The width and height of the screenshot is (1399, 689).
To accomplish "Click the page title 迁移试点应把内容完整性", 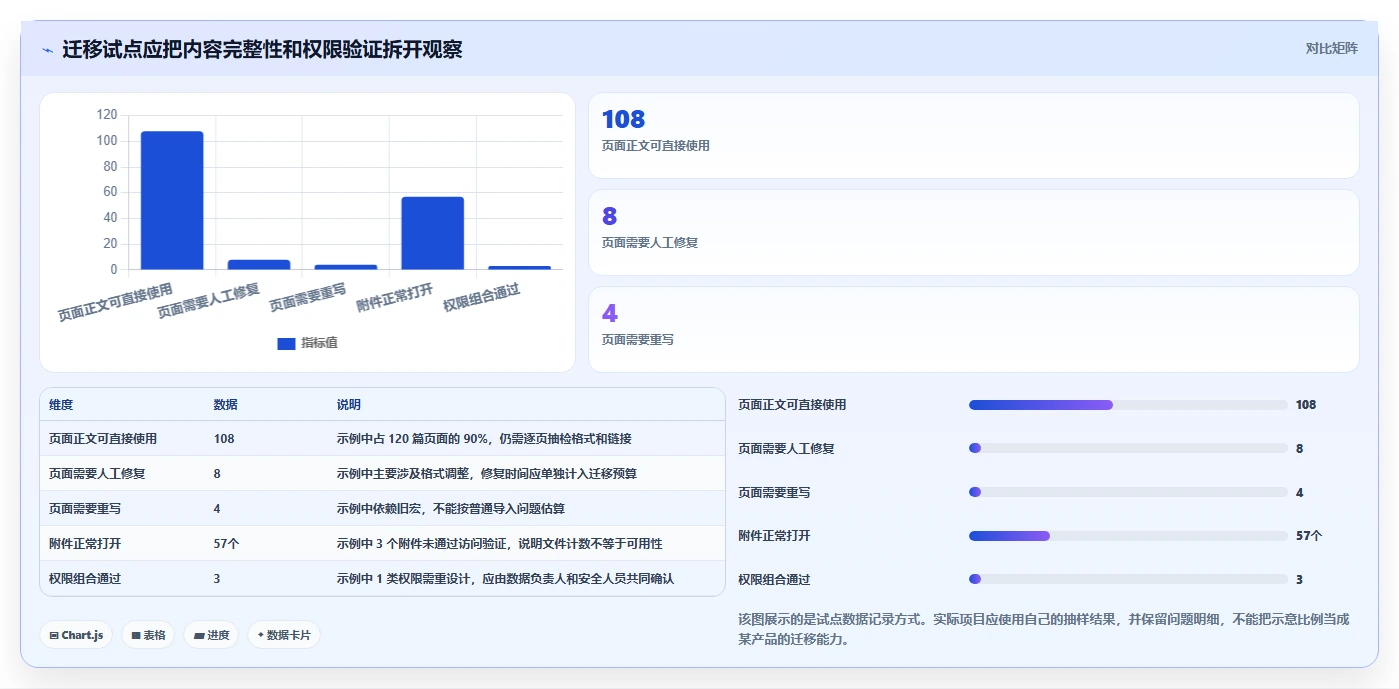I will [x=262, y=49].
